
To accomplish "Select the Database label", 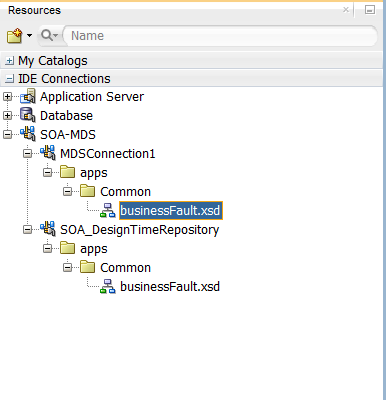I will [66, 116].
